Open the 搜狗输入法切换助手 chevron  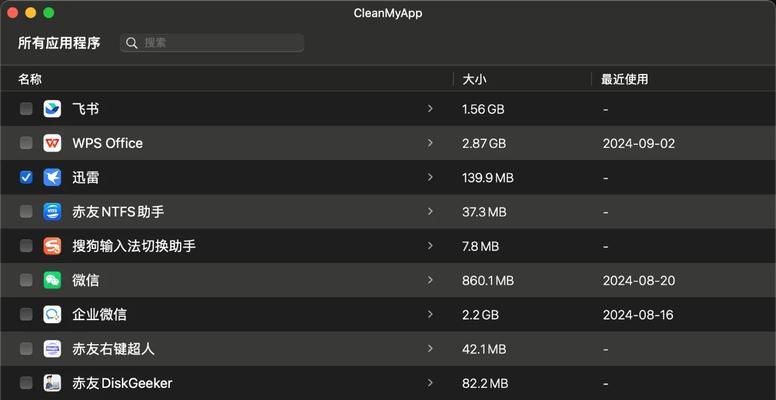pos(430,246)
